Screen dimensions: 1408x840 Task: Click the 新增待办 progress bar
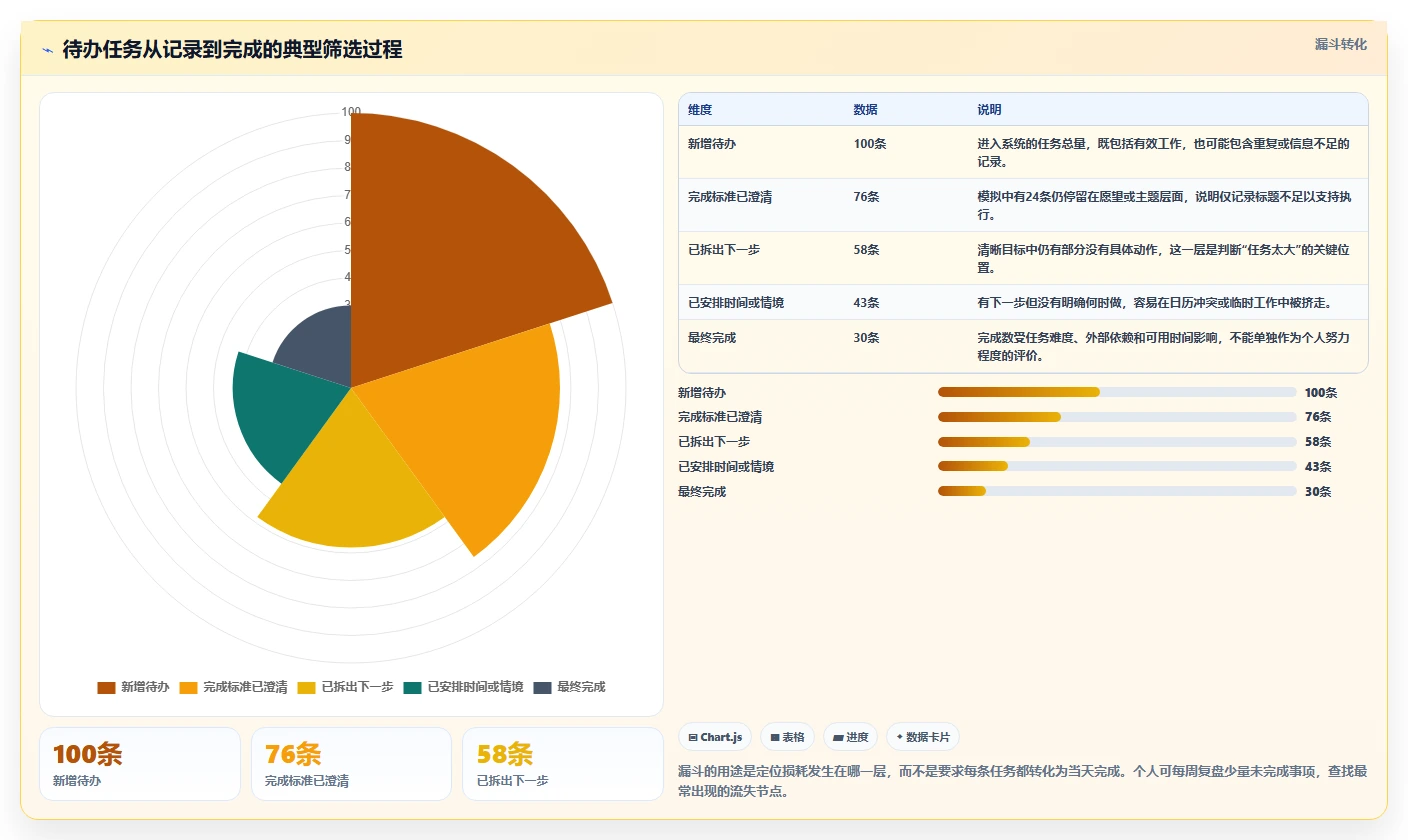point(1117,392)
